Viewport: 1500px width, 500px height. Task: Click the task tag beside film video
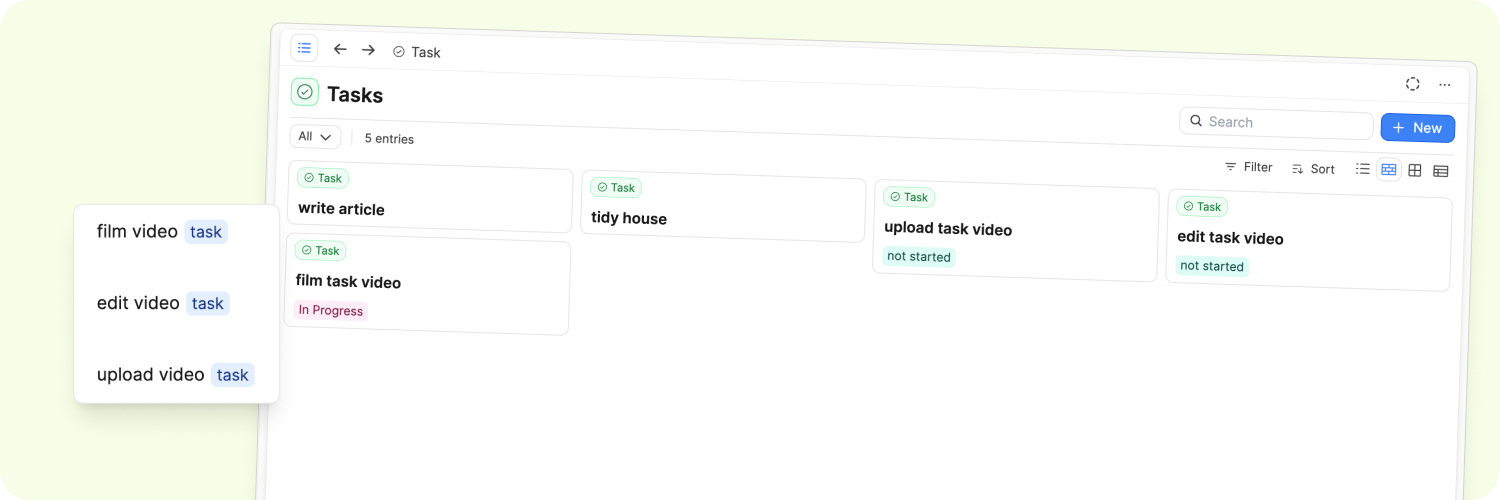206,232
